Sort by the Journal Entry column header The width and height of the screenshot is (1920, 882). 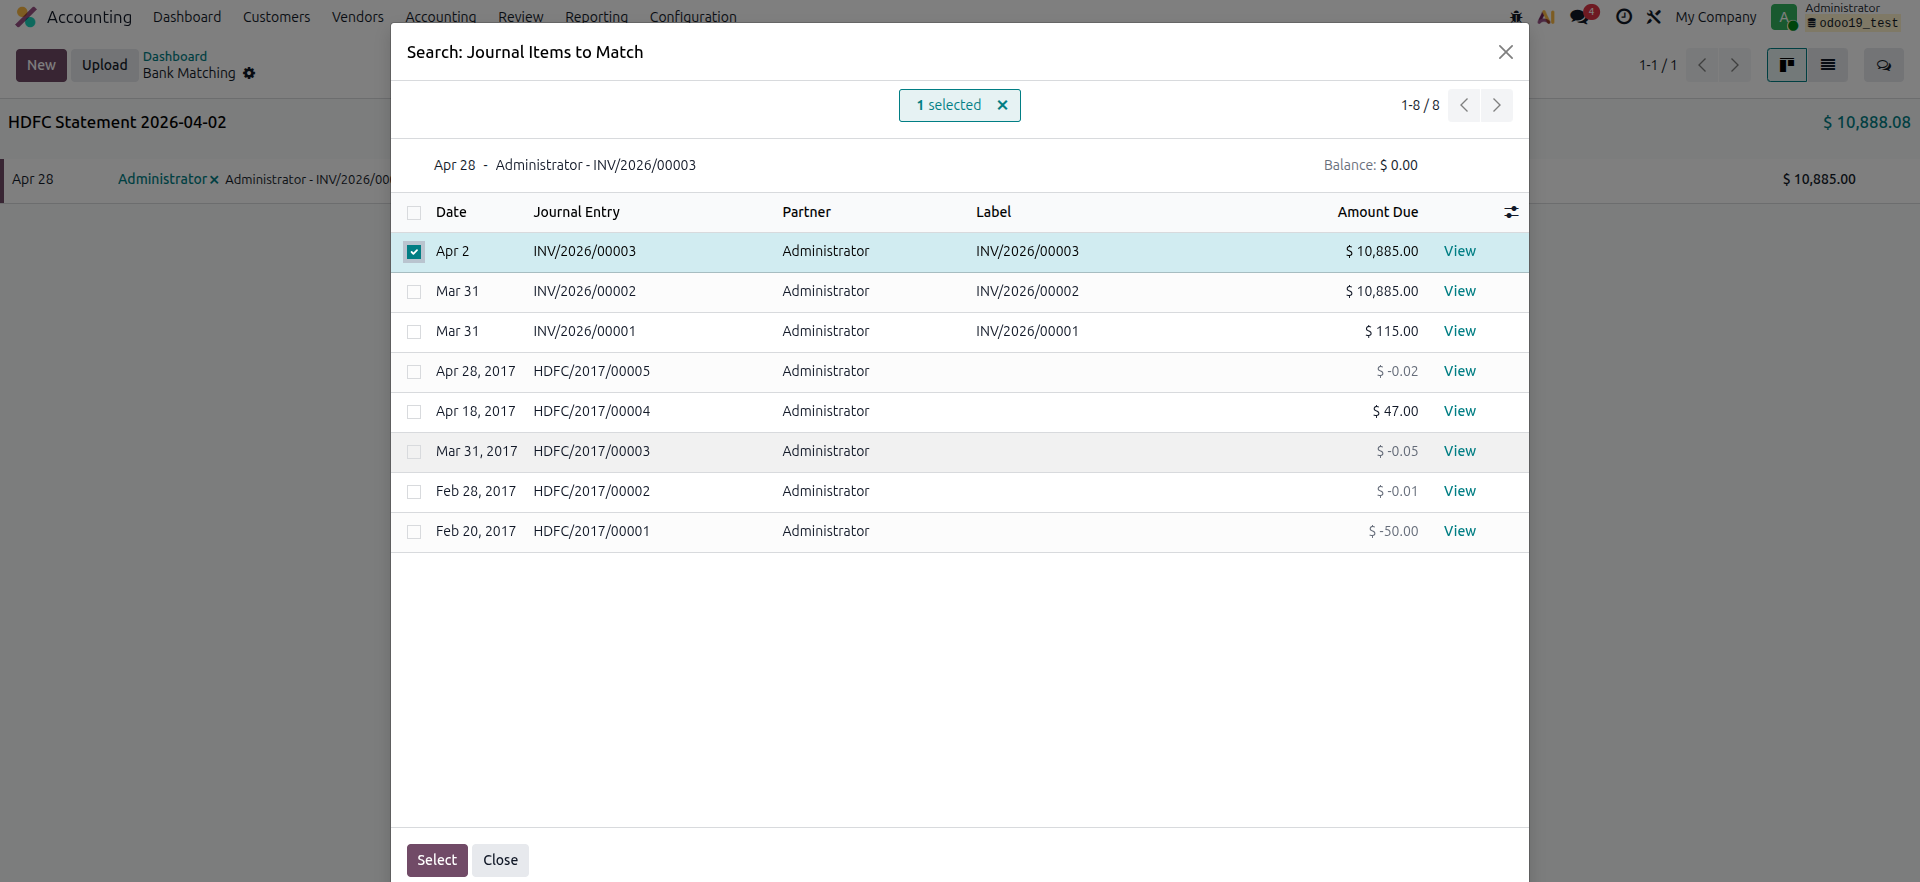click(x=576, y=212)
